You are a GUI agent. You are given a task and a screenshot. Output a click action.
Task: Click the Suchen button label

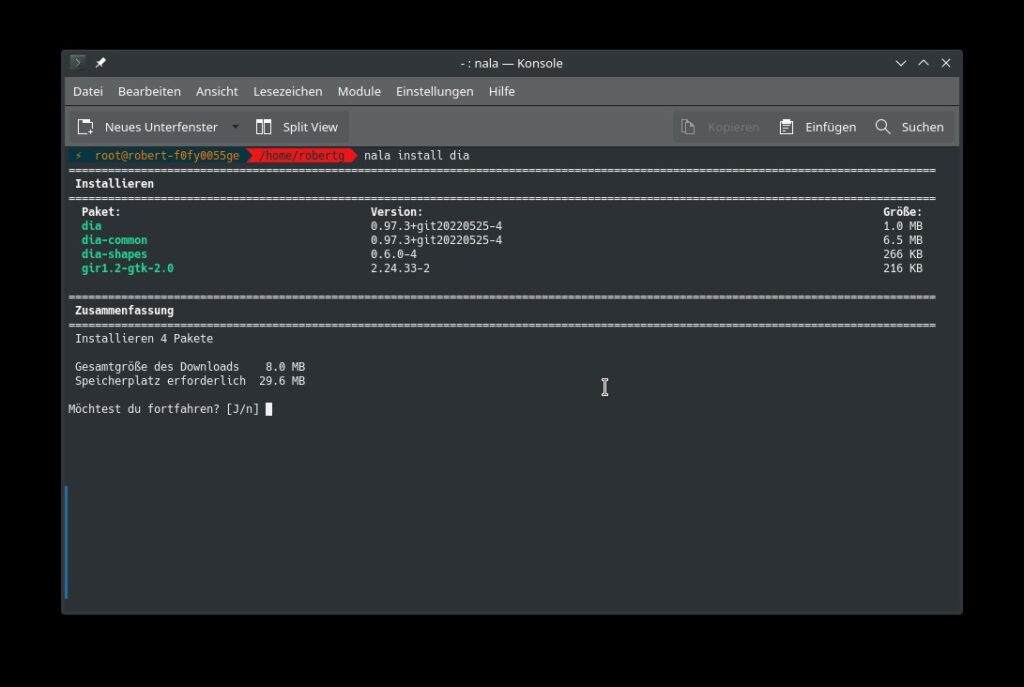923,127
